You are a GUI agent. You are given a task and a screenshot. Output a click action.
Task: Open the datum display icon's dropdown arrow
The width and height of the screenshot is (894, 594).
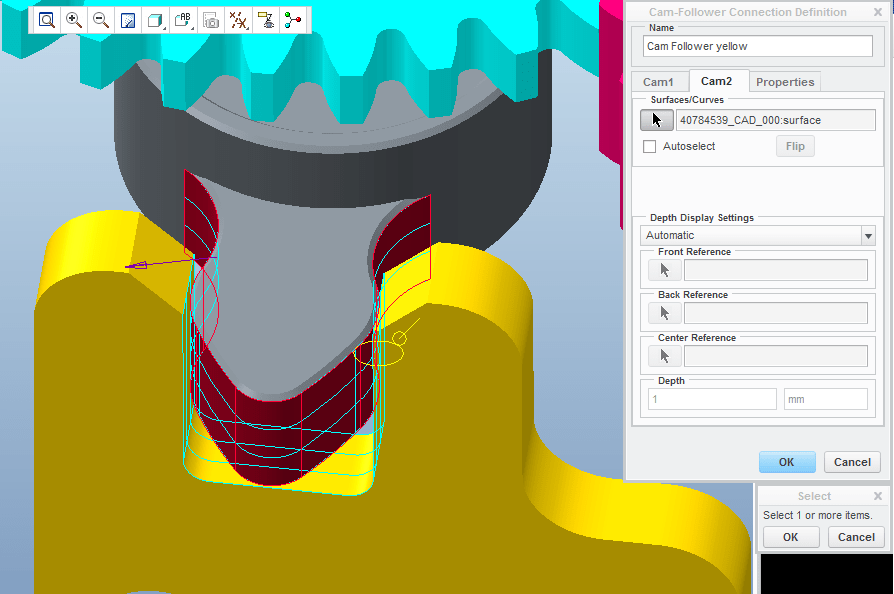point(246,27)
